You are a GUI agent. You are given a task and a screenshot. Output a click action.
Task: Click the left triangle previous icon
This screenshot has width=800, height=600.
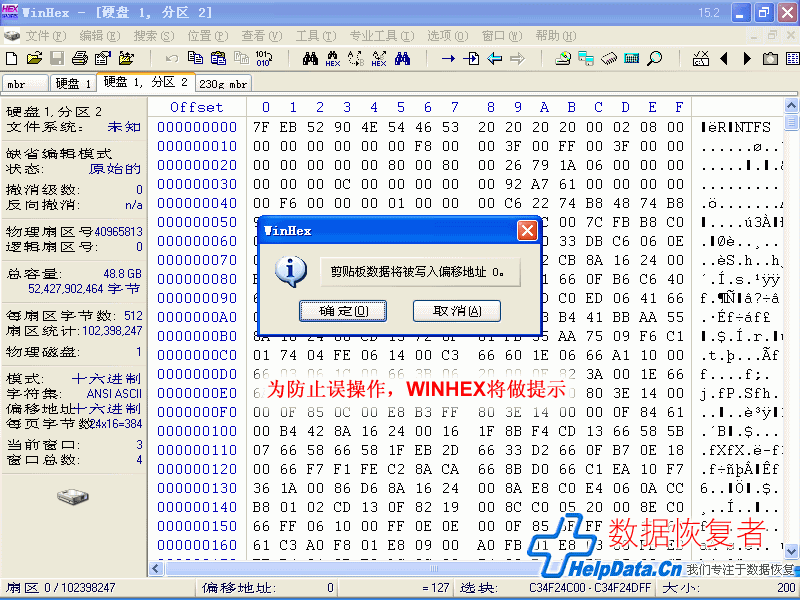pos(724,59)
